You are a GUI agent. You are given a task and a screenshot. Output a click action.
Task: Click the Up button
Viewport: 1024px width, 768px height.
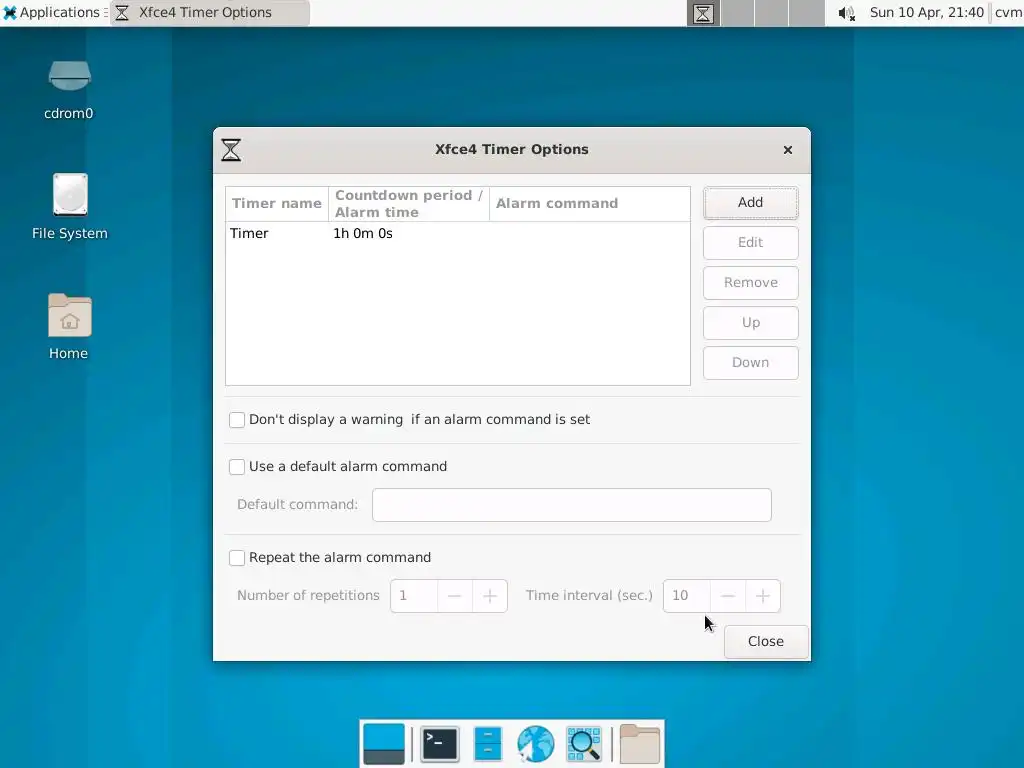coord(750,323)
